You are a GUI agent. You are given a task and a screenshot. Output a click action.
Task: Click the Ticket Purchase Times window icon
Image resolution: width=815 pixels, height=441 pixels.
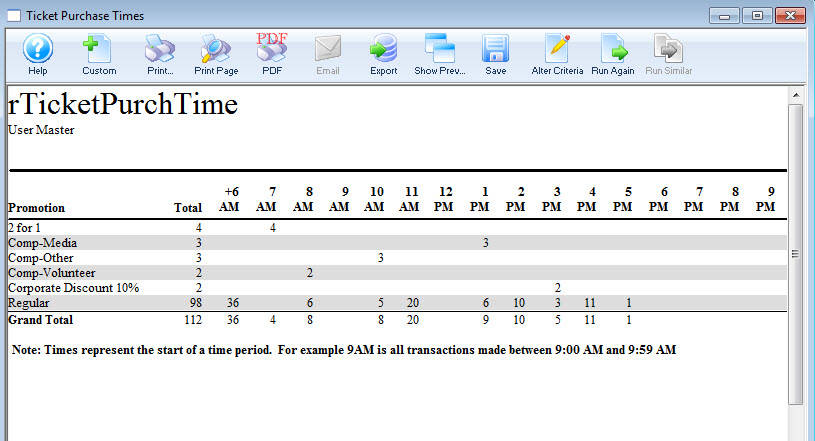tap(13, 16)
